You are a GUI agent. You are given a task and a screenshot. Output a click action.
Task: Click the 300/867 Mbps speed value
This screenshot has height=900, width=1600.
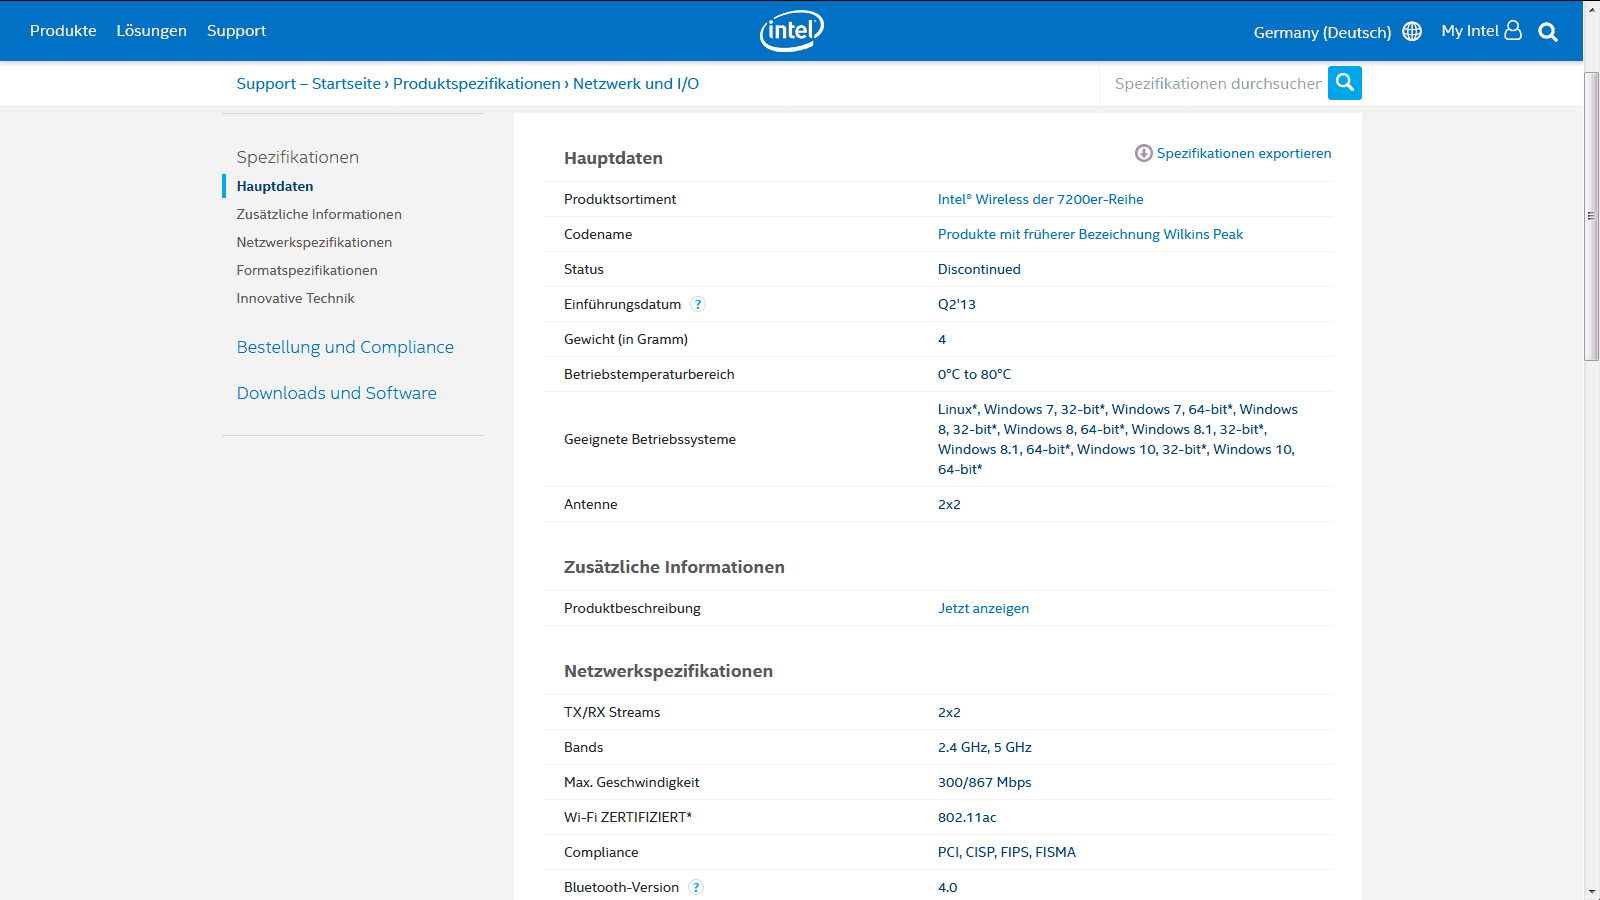(984, 782)
